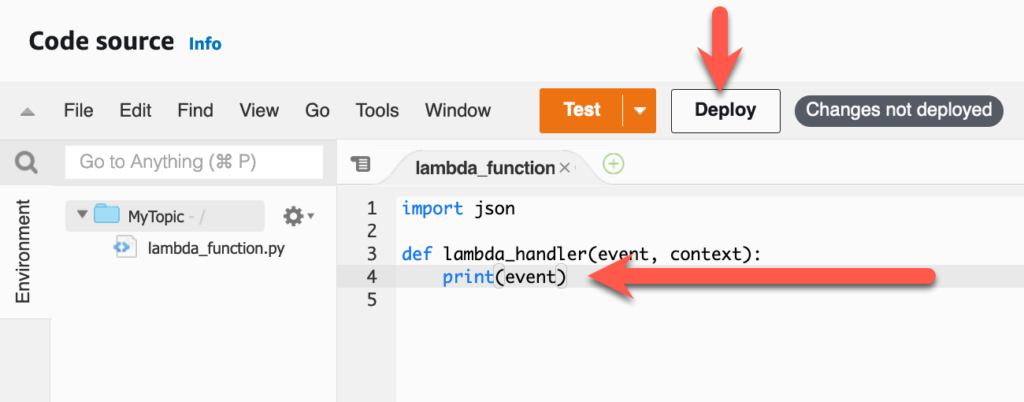
Task: Click the orange Test button
Action: tap(581, 110)
